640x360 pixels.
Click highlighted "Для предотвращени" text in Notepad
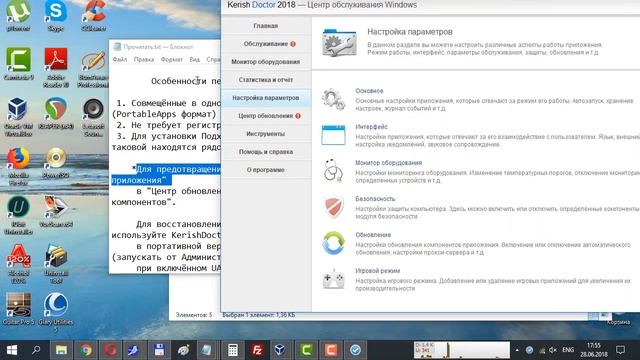pos(178,169)
